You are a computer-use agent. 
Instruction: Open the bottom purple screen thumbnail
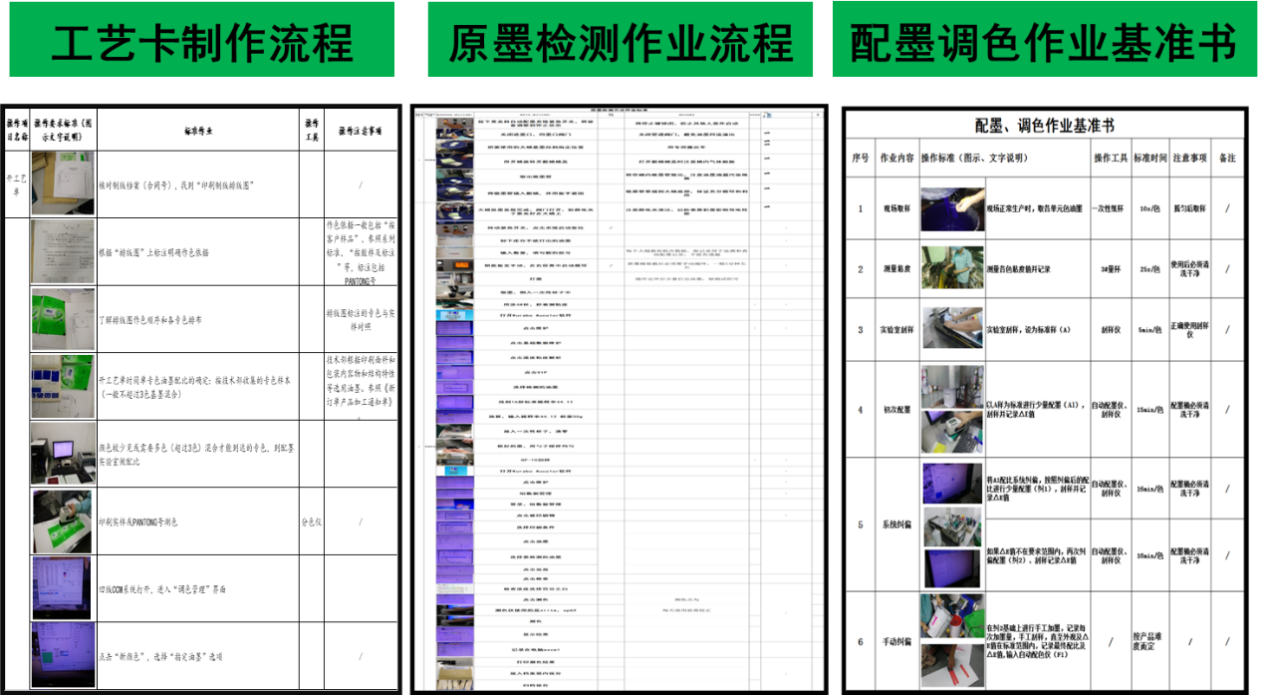63,654
